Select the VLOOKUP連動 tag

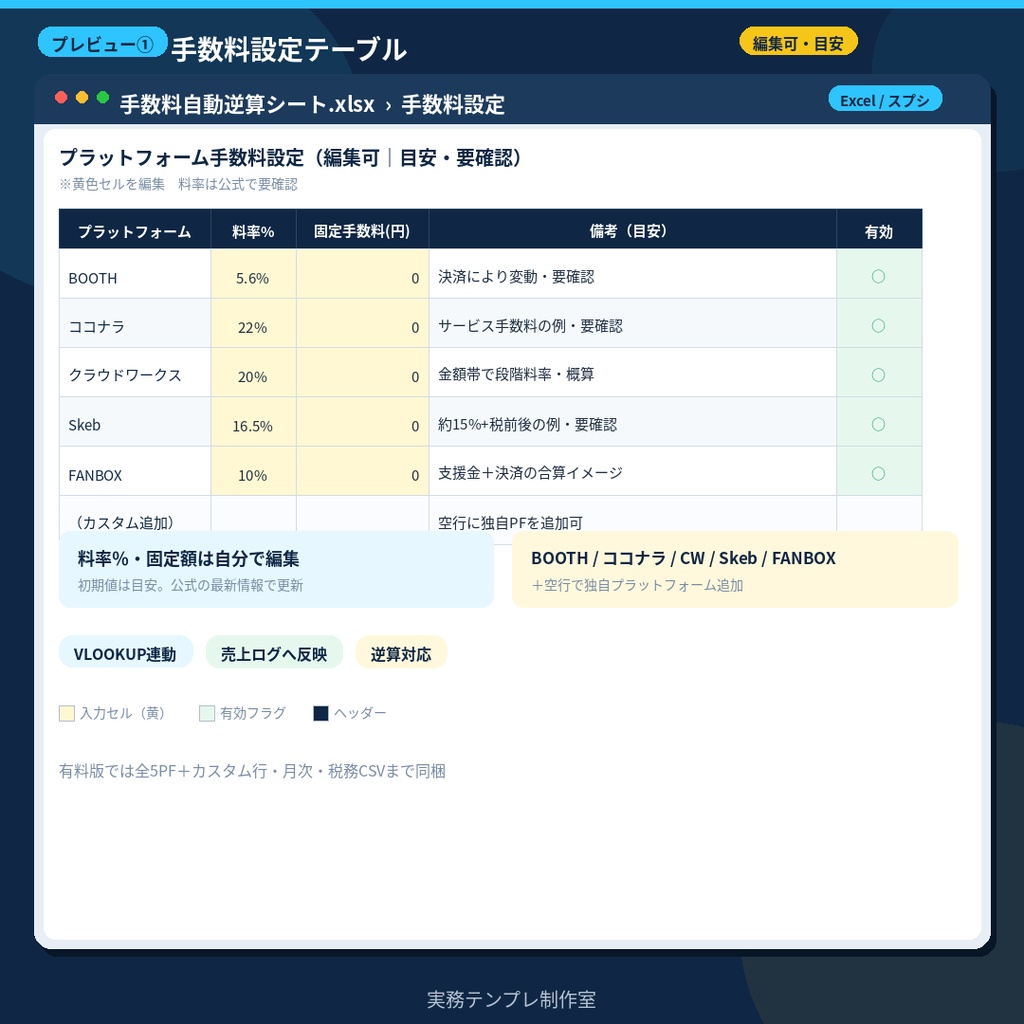[x=125, y=653]
